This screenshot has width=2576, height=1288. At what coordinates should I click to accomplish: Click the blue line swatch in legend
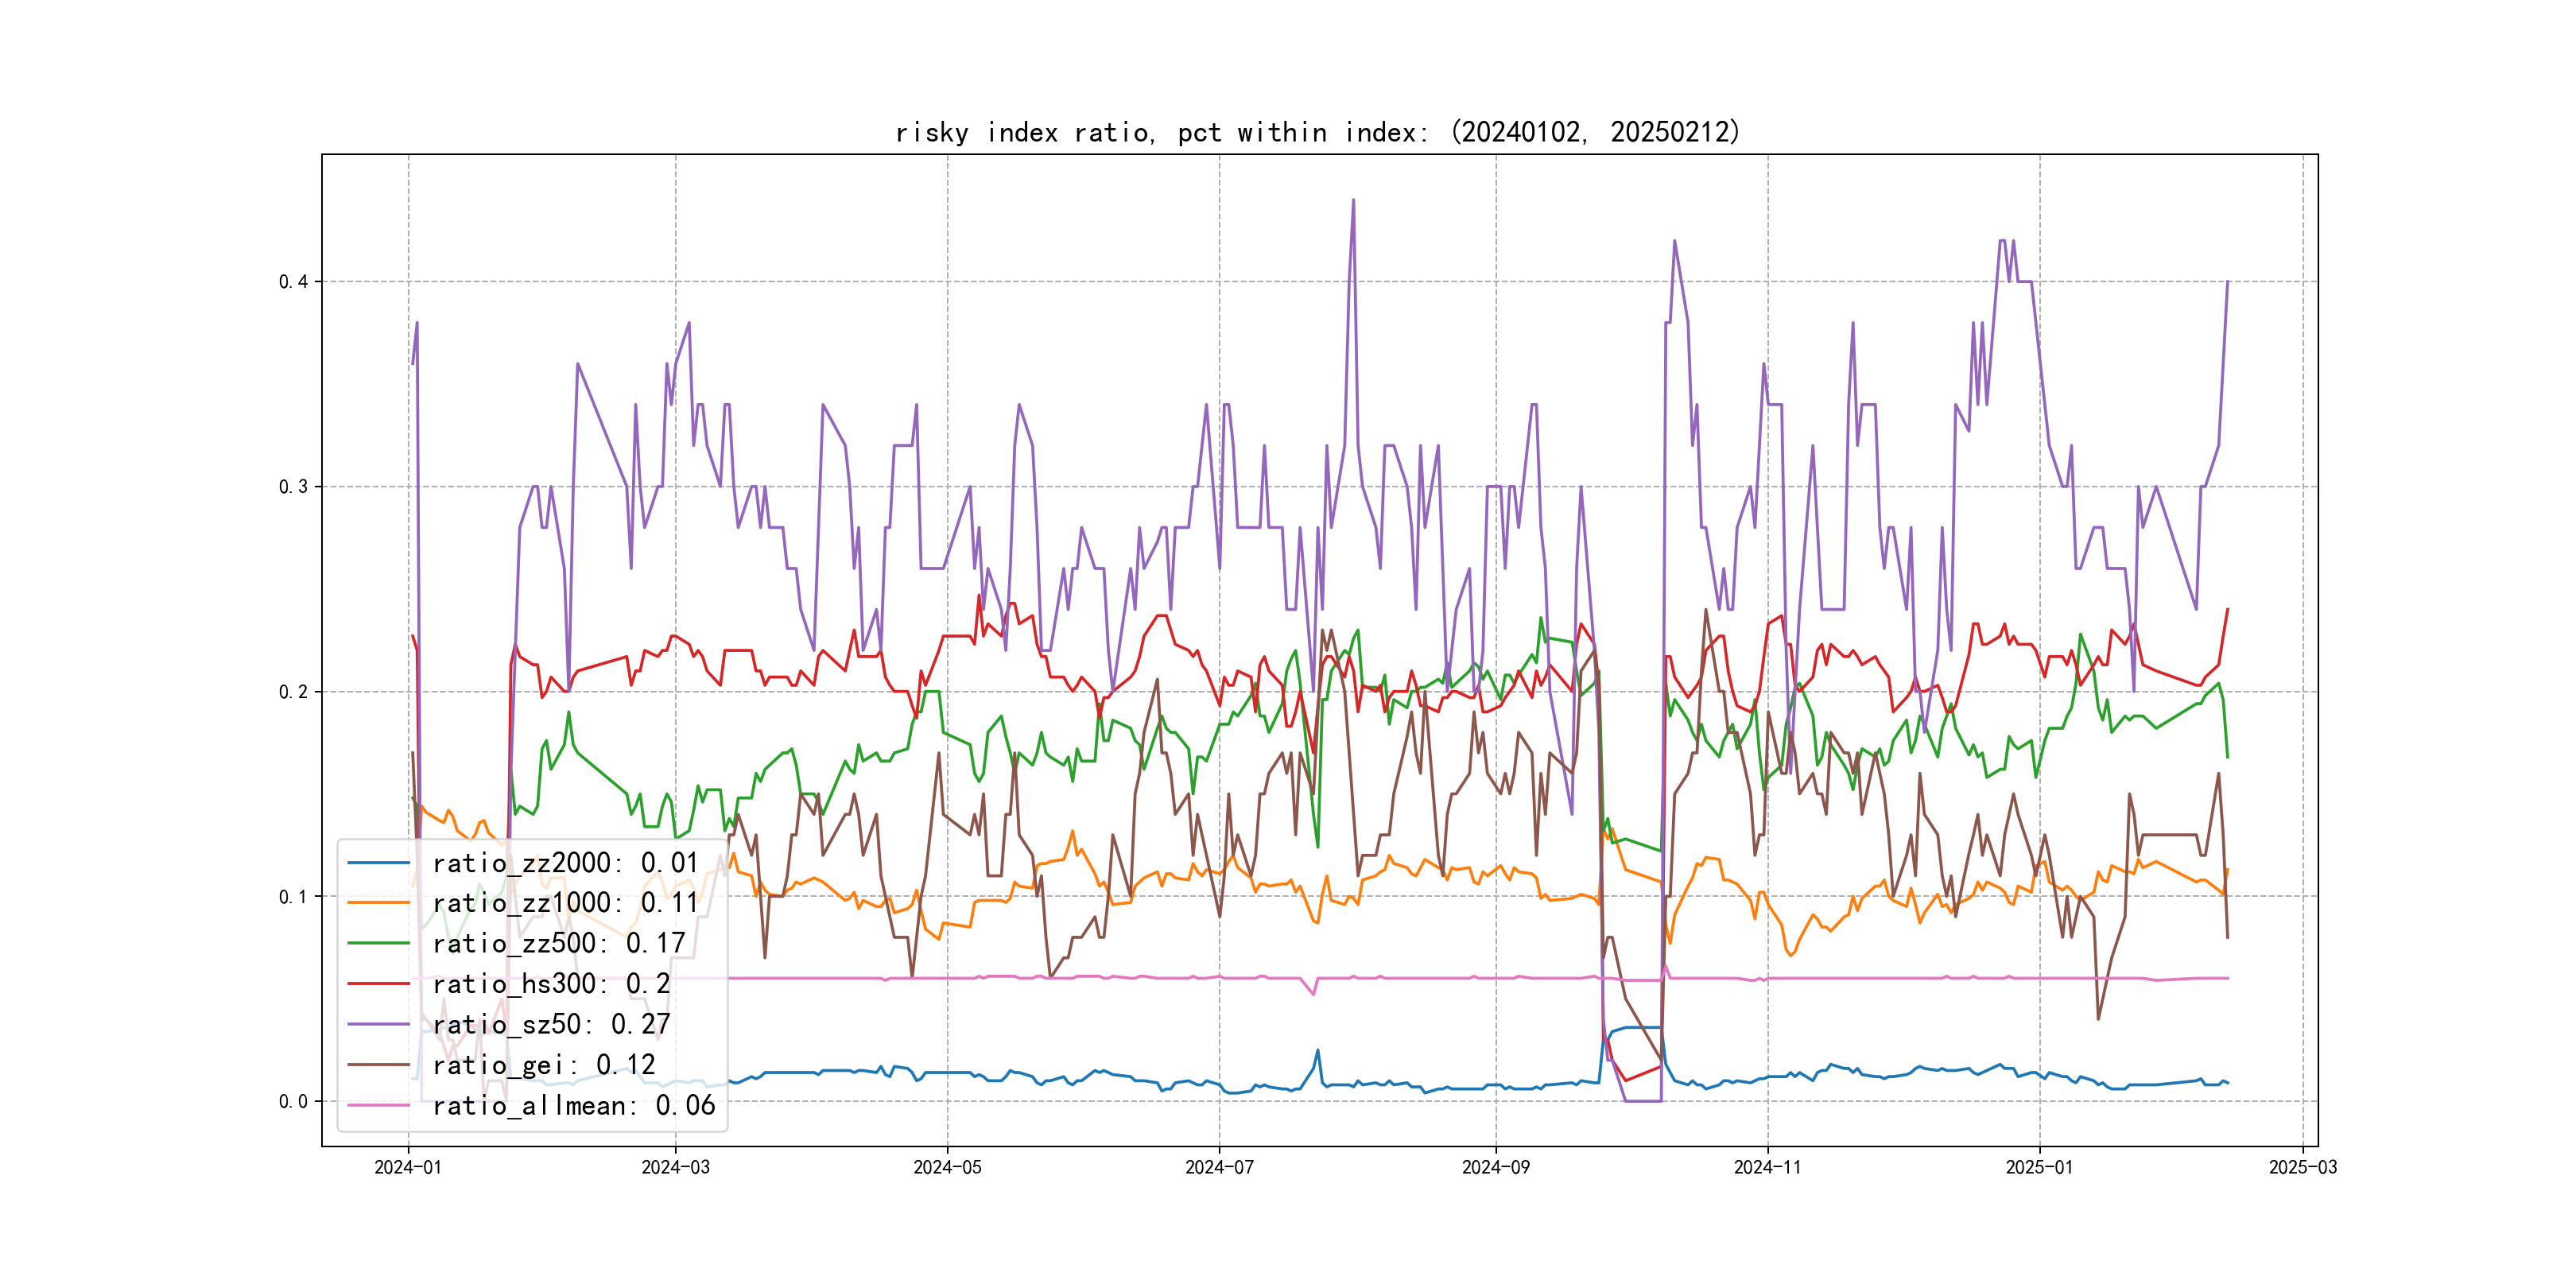pyautogui.click(x=378, y=862)
